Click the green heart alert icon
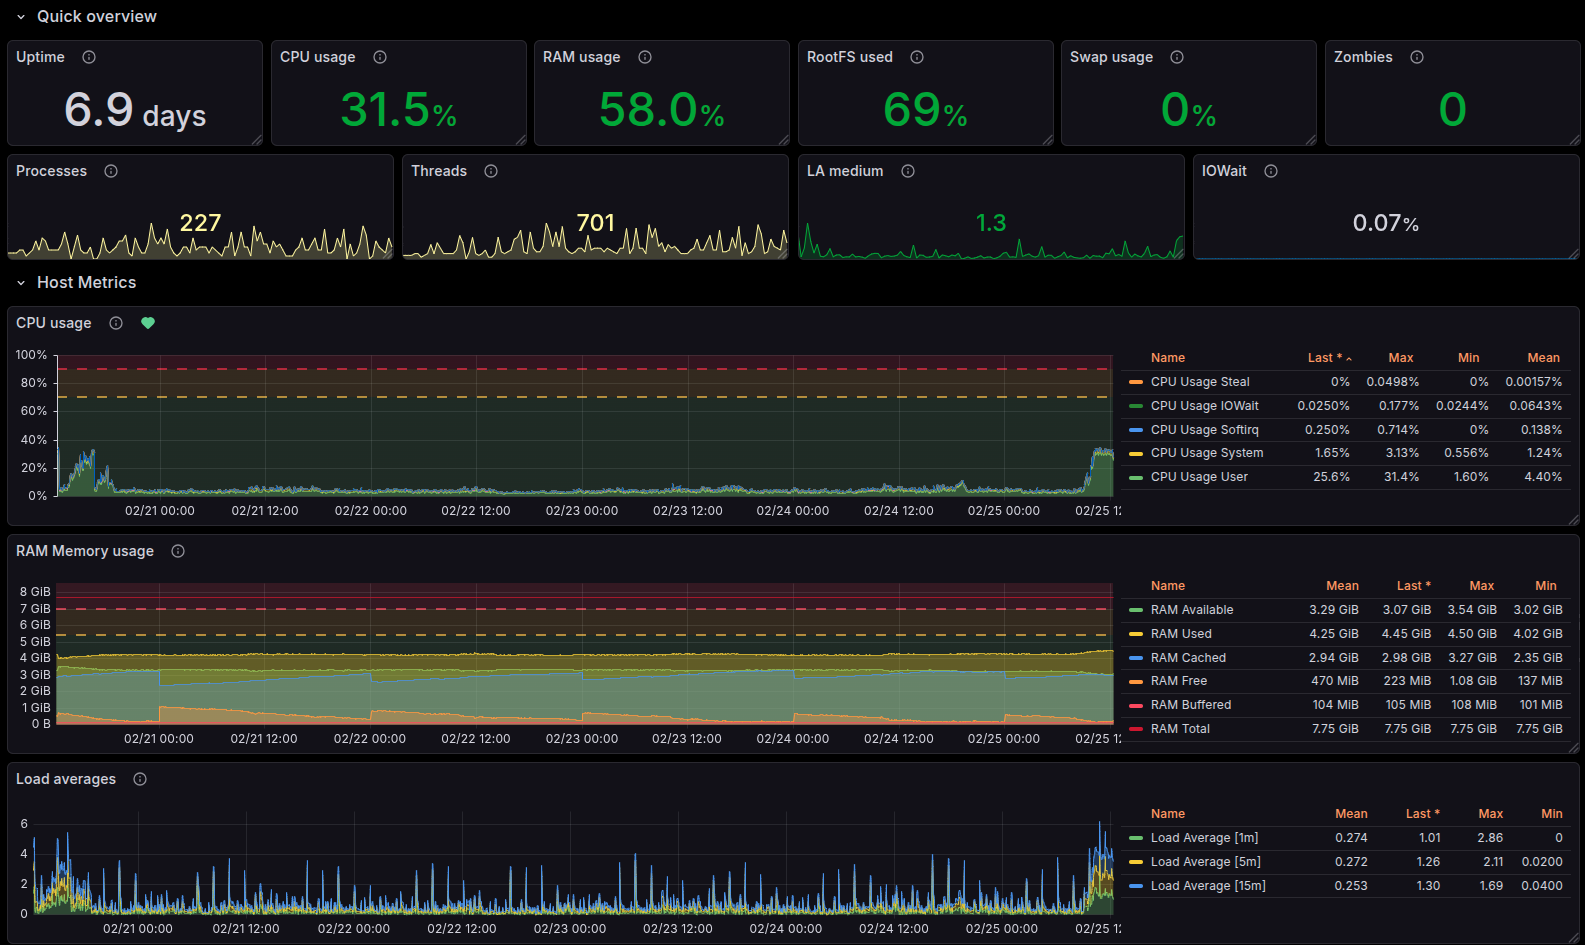Viewport: 1585px width, 945px height. (148, 323)
